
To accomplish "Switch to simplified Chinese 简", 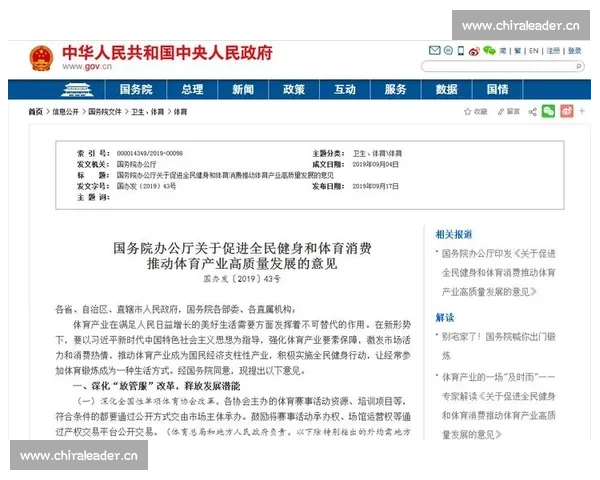I will coord(503,51).
